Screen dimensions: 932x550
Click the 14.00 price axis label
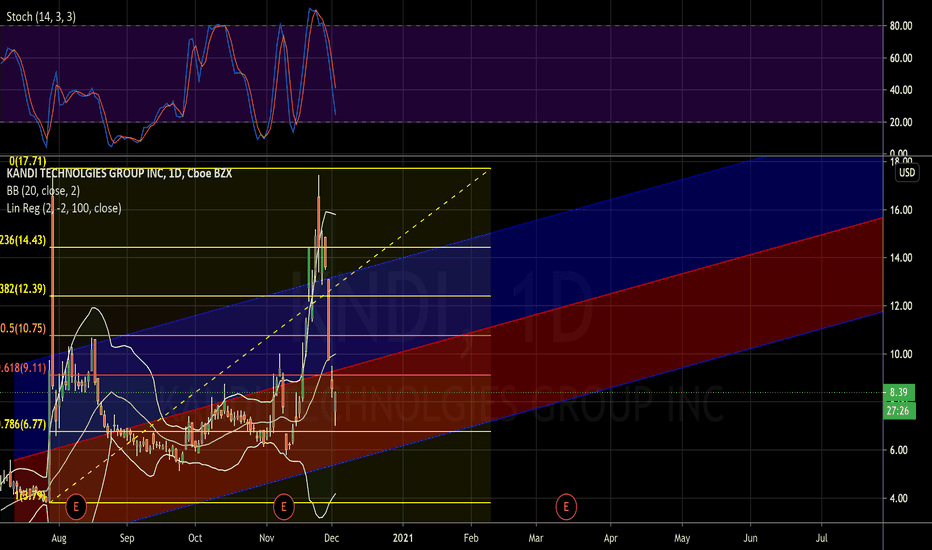[x=900, y=258]
